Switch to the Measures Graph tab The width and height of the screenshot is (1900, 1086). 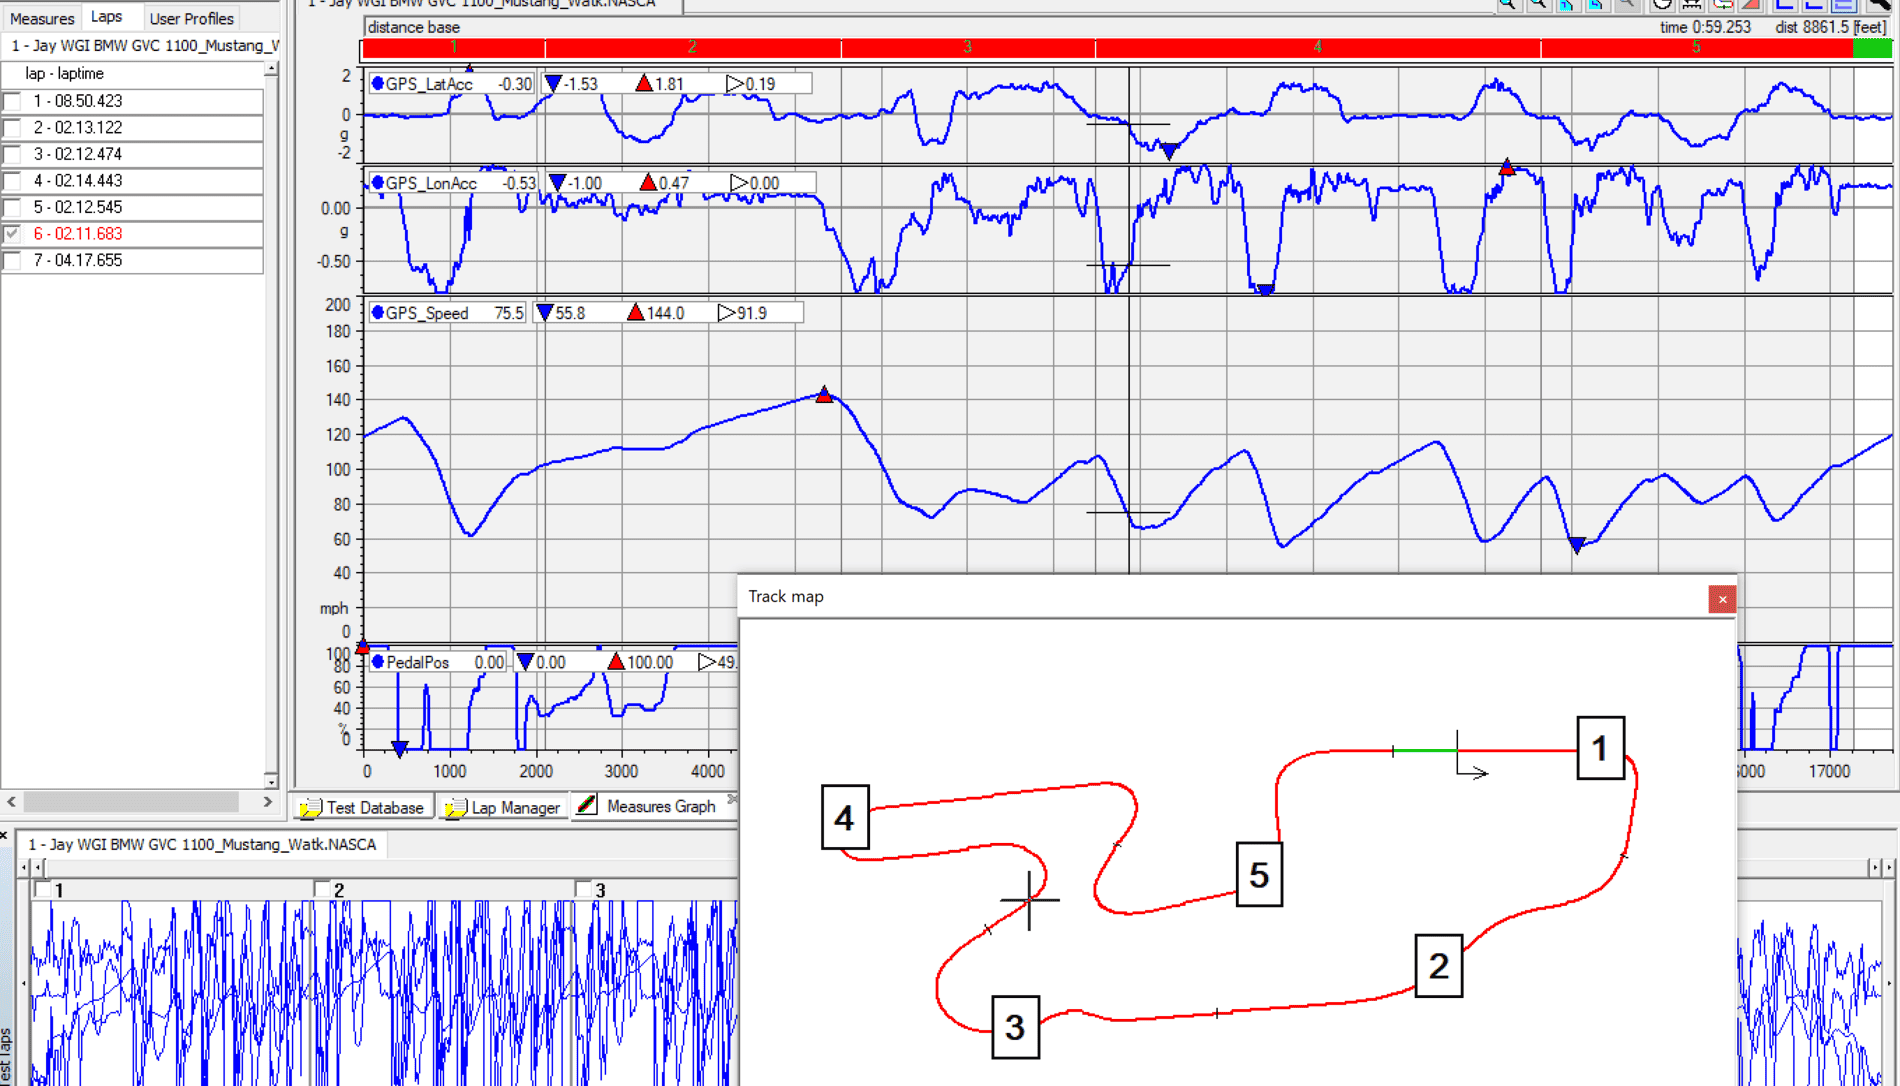click(647, 806)
